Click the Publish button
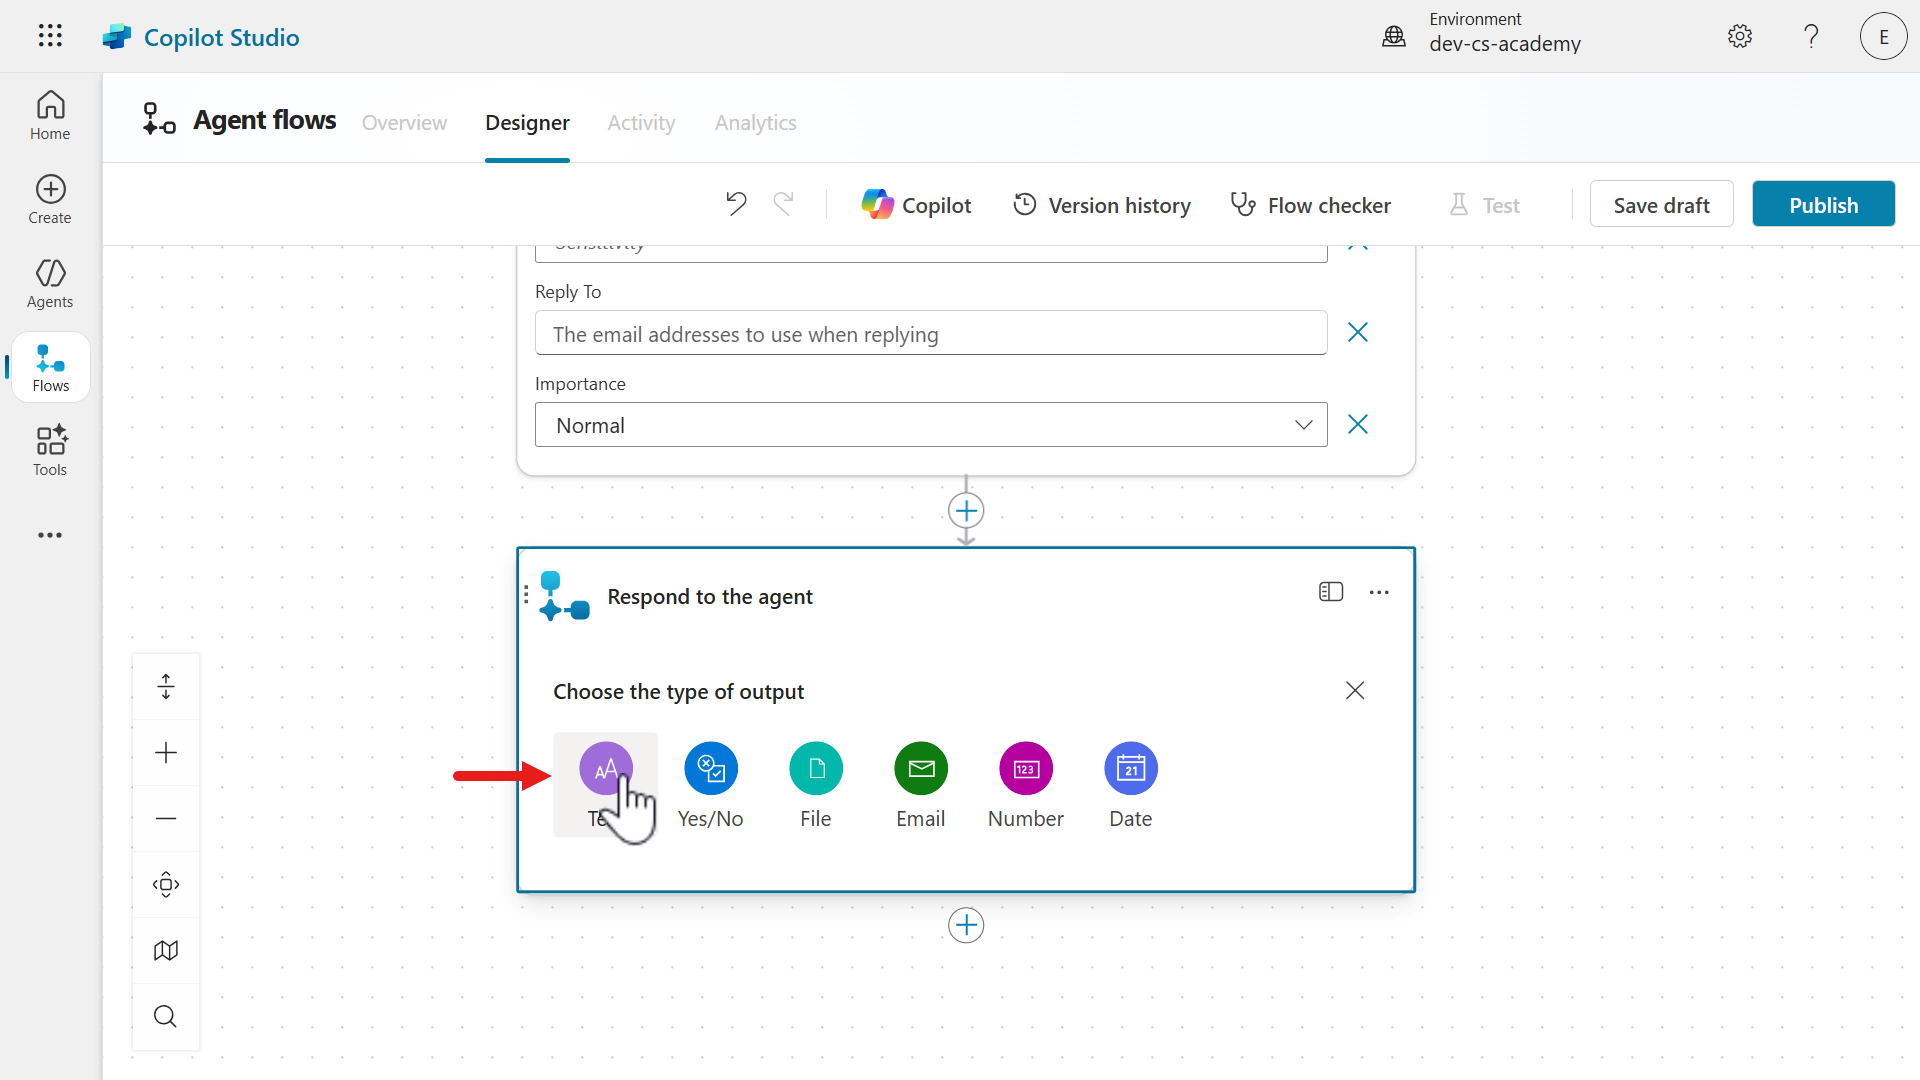This screenshot has height=1080, width=1920. pos(1822,204)
